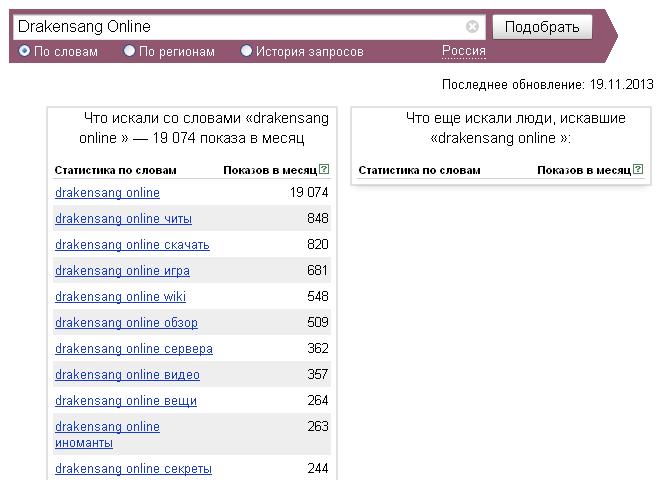The width and height of the screenshot is (661, 480).
Task: Open the drakensang online секреты link
Action: pyautogui.click(x=134, y=469)
